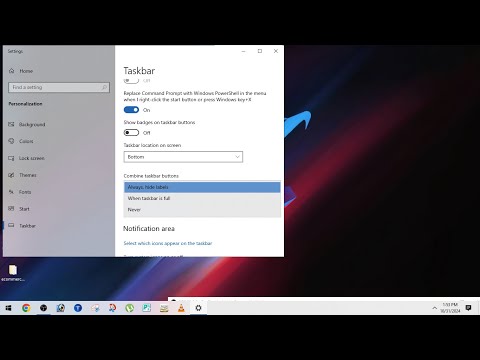Click the Themes brush icon in sidebar

pyautogui.click(x=11, y=175)
